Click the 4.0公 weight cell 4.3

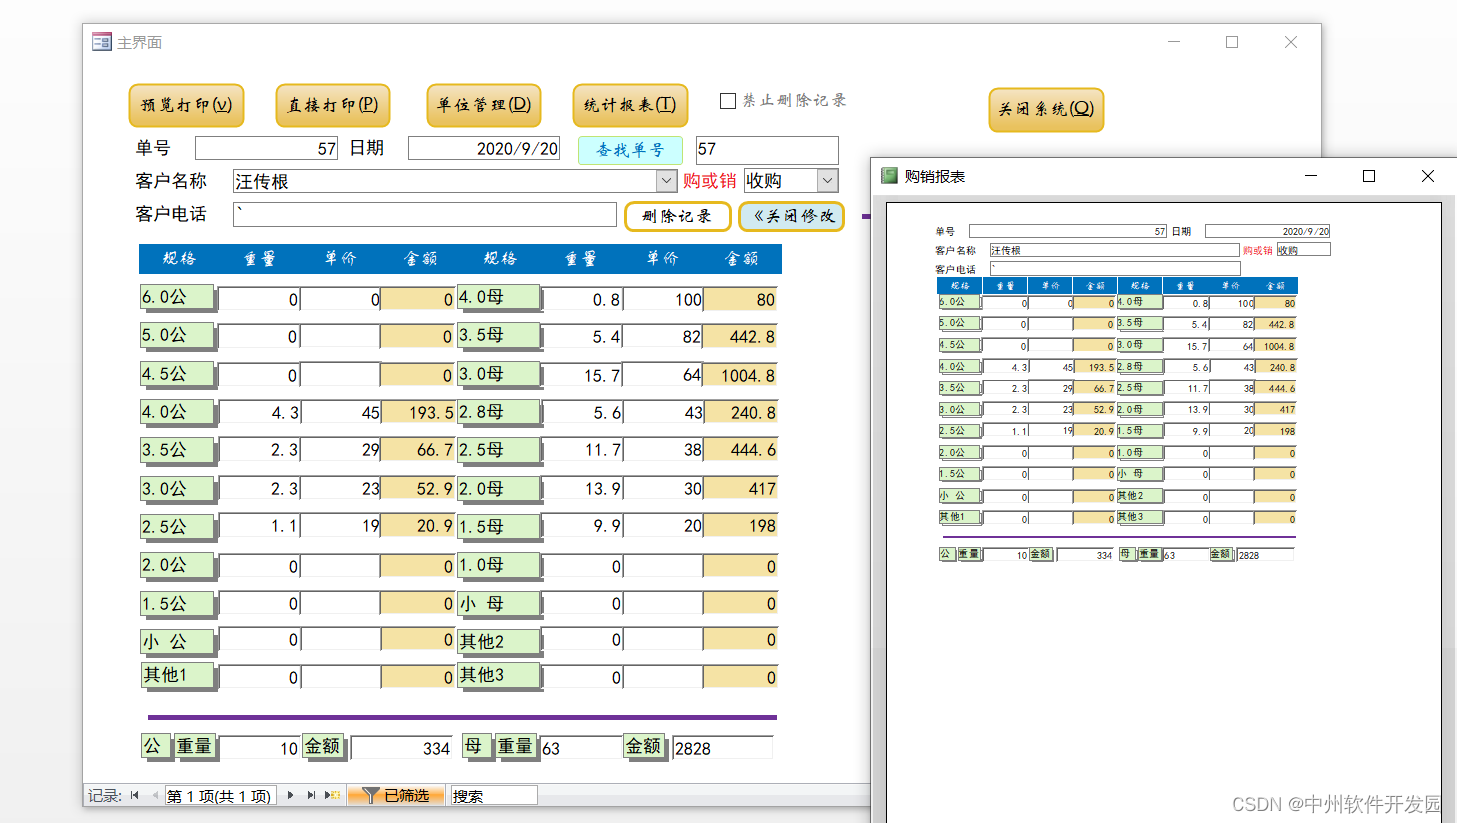pos(259,412)
